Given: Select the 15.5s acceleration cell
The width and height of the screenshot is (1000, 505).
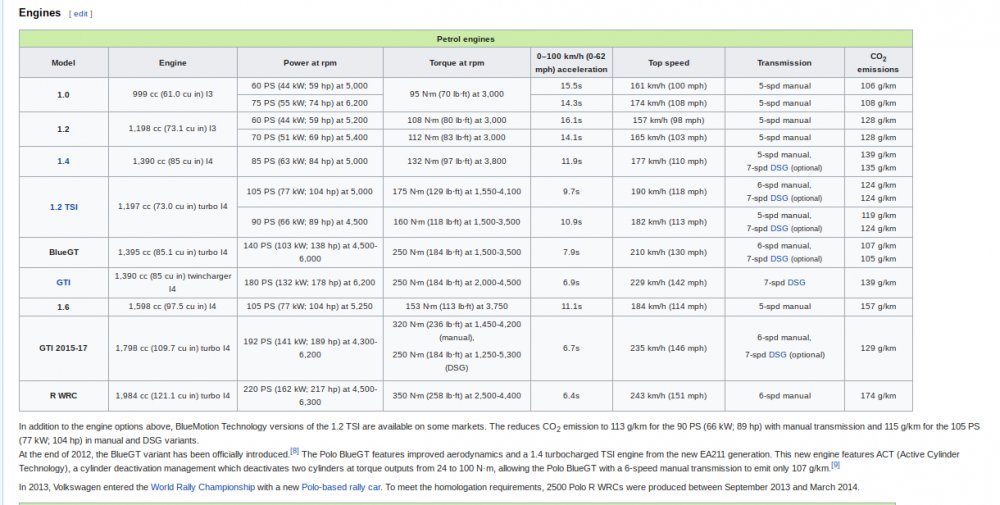Looking at the screenshot, I should pyautogui.click(x=571, y=86).
